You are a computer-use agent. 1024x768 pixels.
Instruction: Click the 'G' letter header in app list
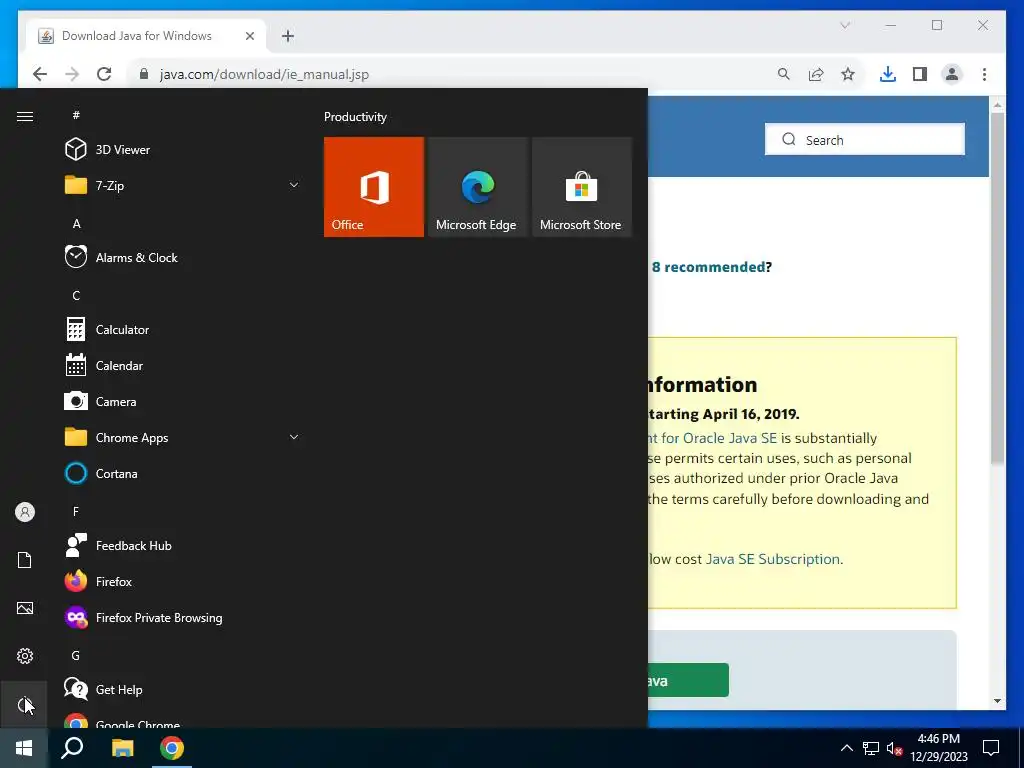(76, 656)
